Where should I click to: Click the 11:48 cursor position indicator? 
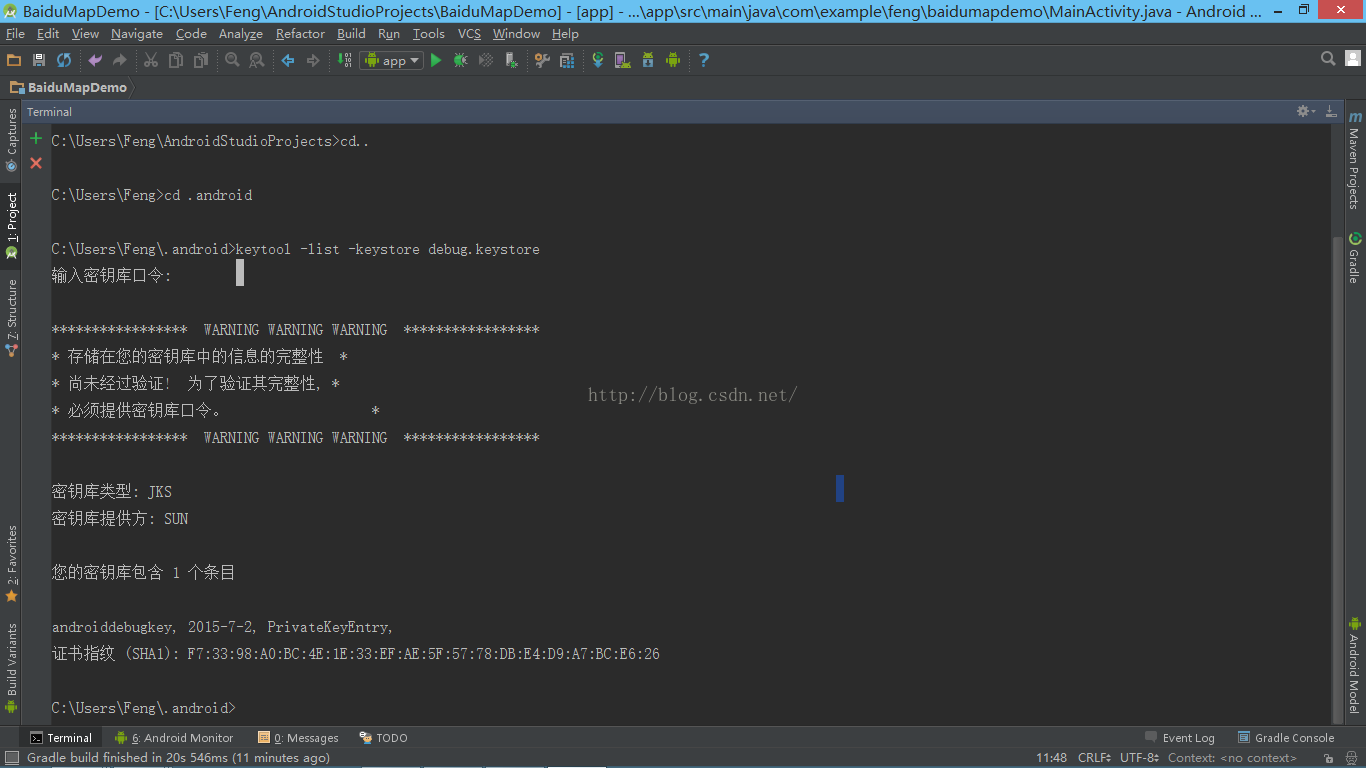1051,758
